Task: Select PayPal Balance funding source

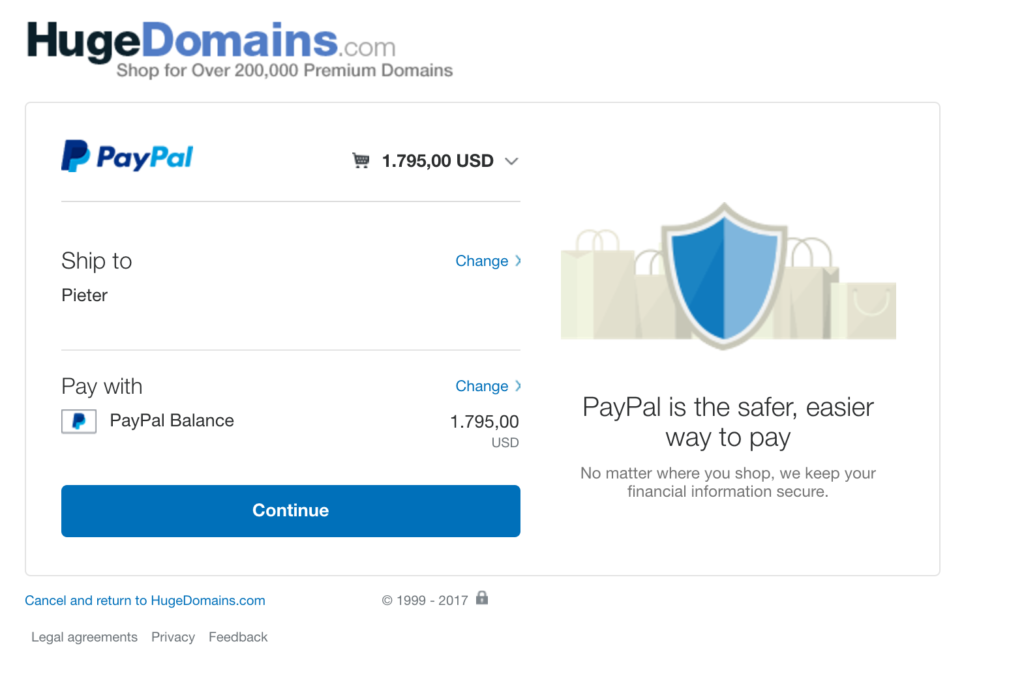Action: point(171,421)
